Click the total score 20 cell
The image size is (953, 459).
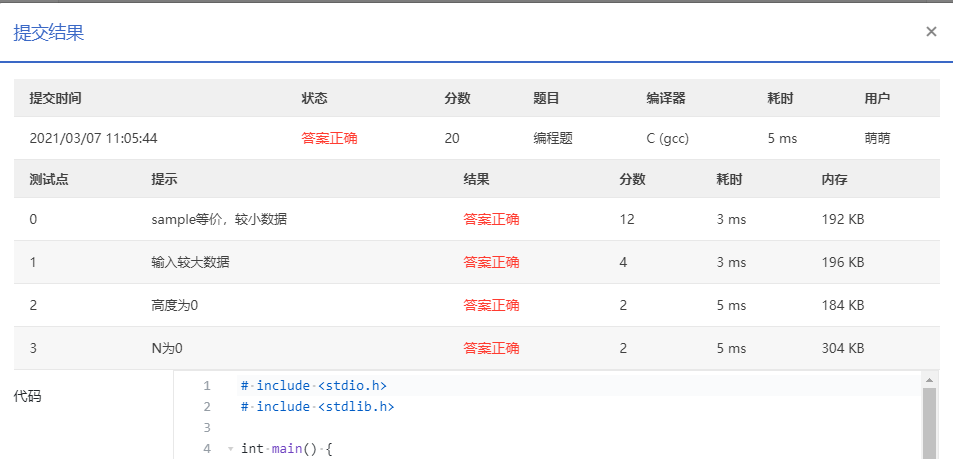[x=452, y=139]
